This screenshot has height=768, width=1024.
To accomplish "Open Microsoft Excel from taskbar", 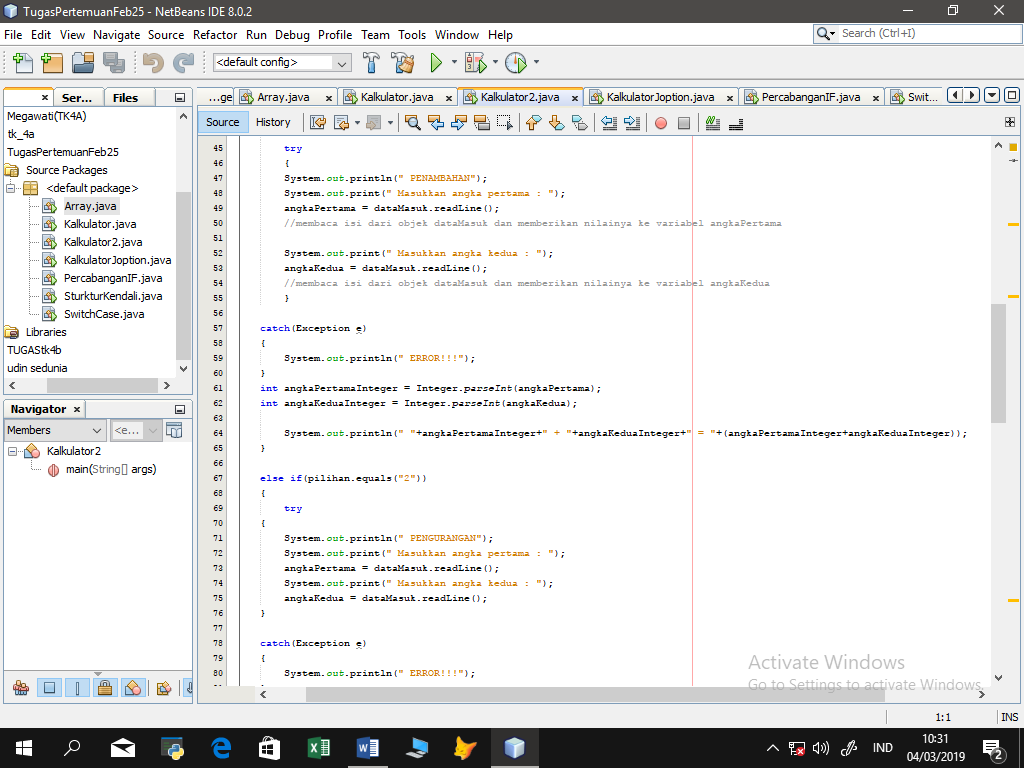I will [319, 748].
